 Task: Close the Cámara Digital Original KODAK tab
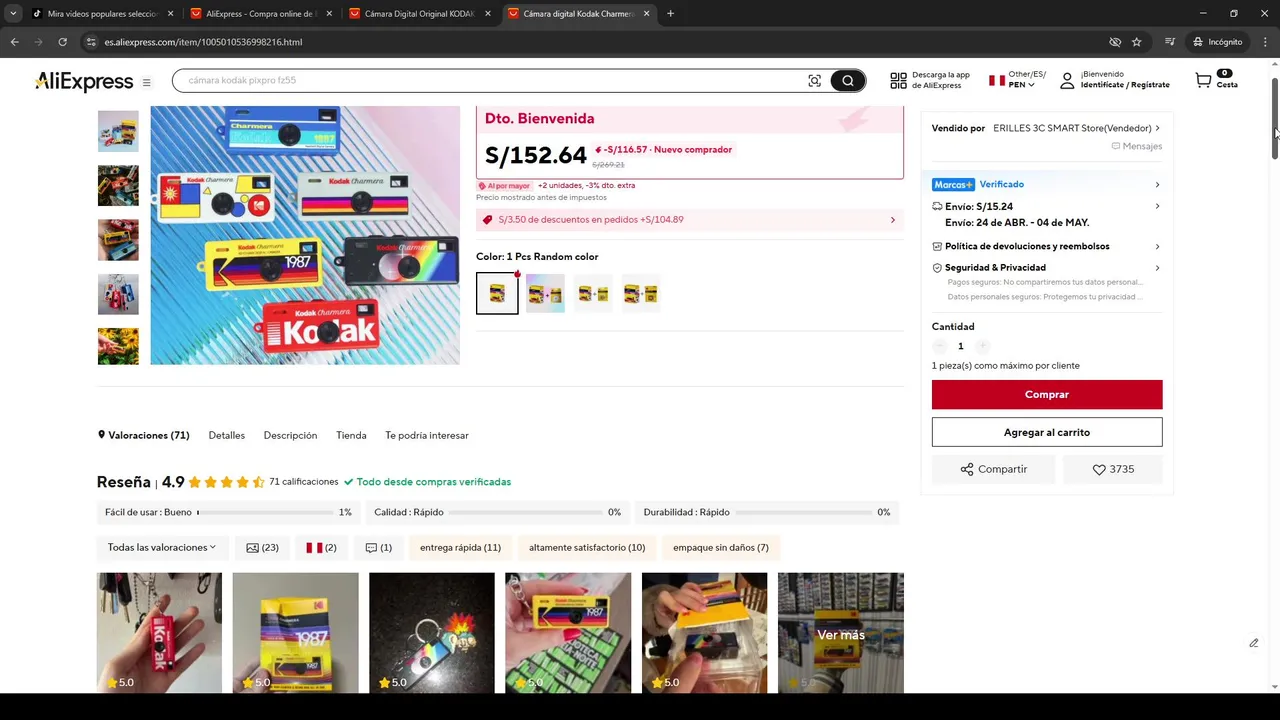click(488, 13)
